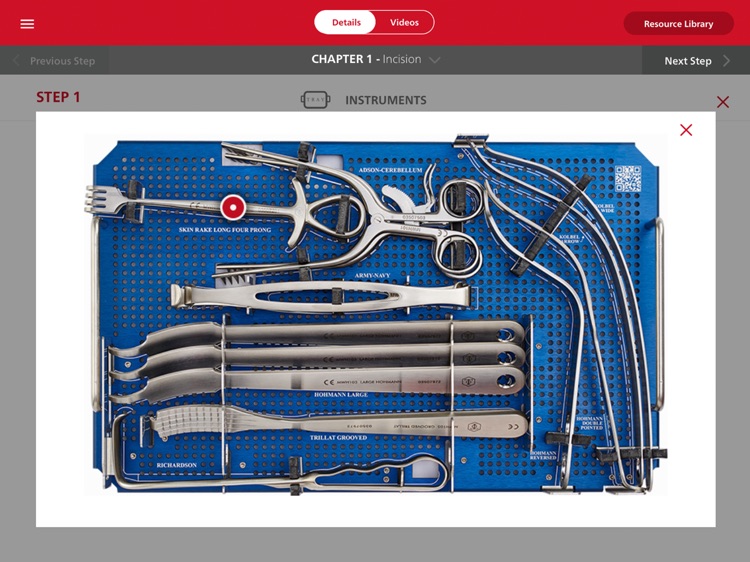Click the TRILLAT GROOVED label
Screen dimensions: 750x562
tap(338, 438)
